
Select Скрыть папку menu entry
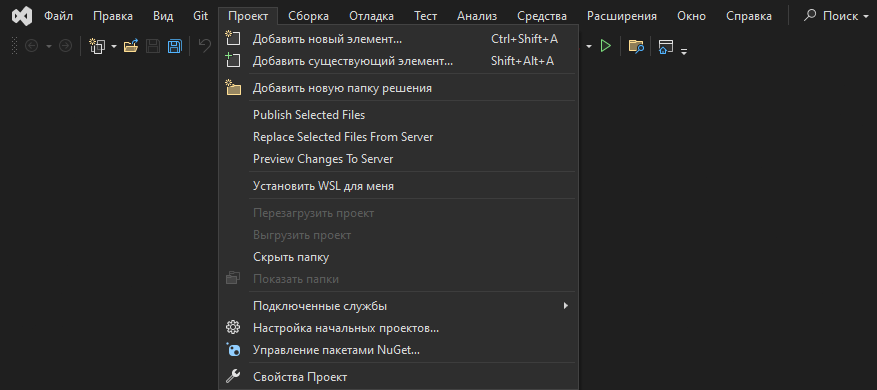[x=398, y=257]
